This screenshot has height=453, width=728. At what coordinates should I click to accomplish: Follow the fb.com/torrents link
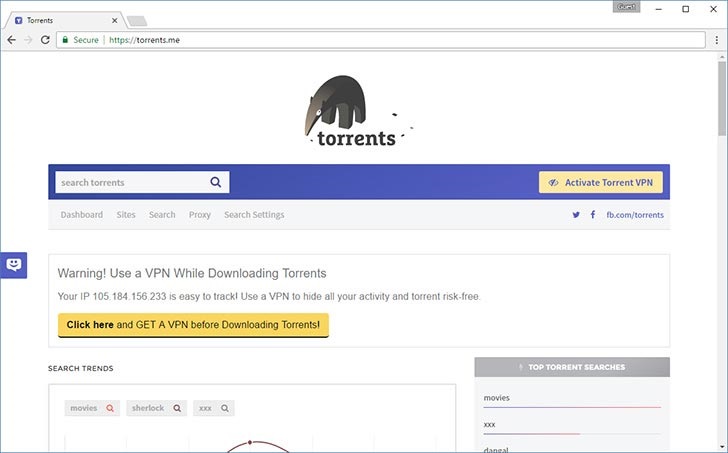click(635, 215)
